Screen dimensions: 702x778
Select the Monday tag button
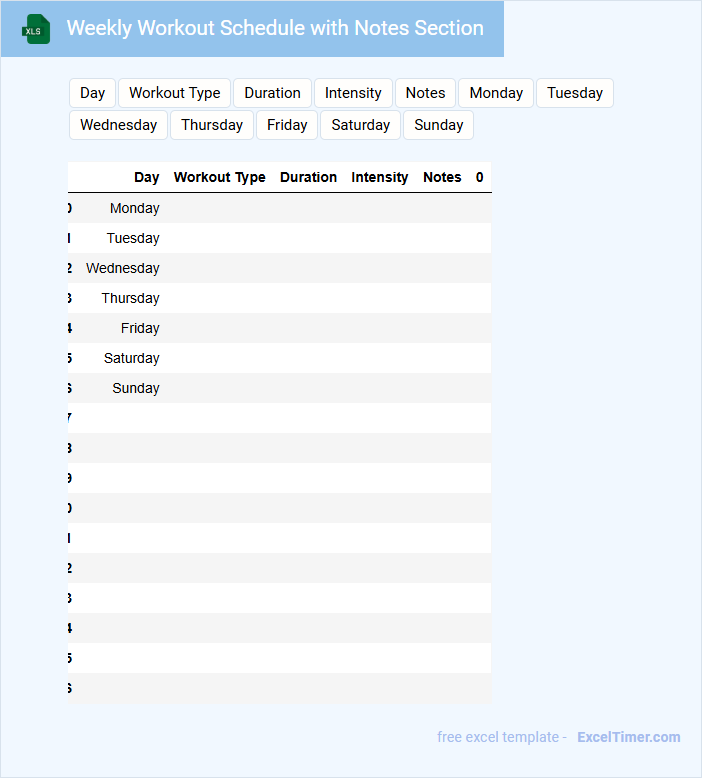point(496,93)
